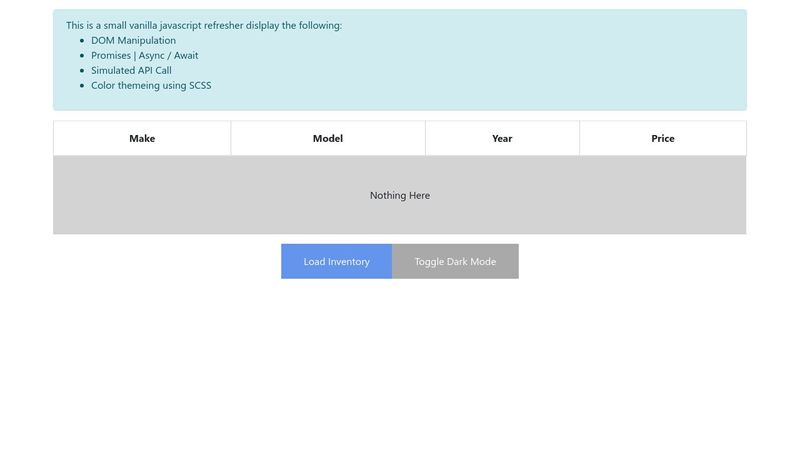Click the bullet before Simulated API Call
Image resolution: width=800 pixels, height=450 pixels.
[81, 71]
